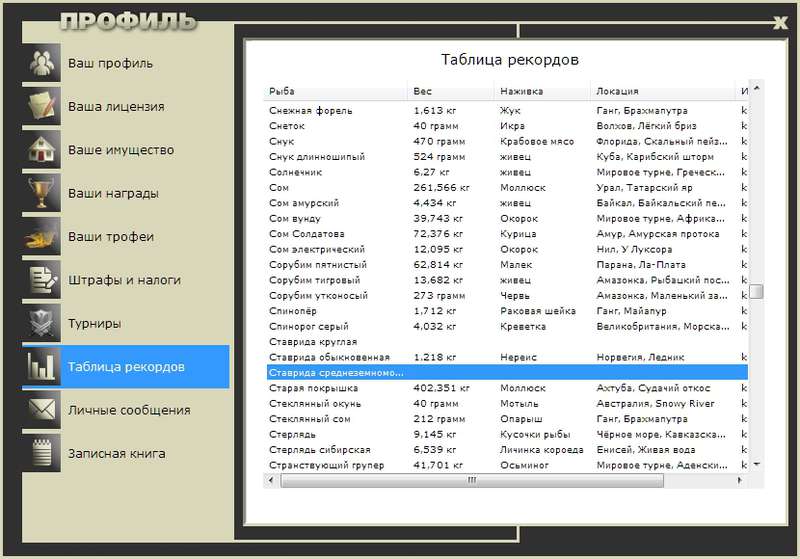This screenshot has height=559, width=800.
Task: Click the Ваша лицензия document icon
Action: pos(41,106)
